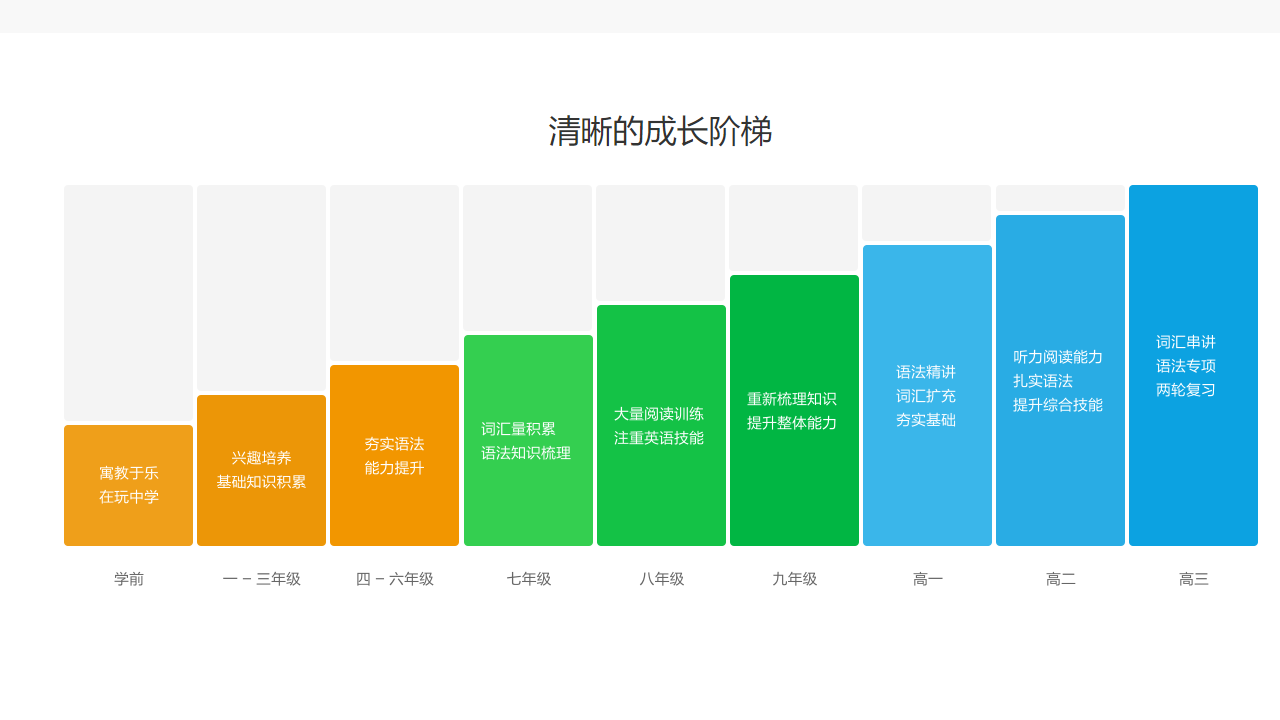Select the 四－六年级 label text

pyautogui.click(x=394, y=578)
